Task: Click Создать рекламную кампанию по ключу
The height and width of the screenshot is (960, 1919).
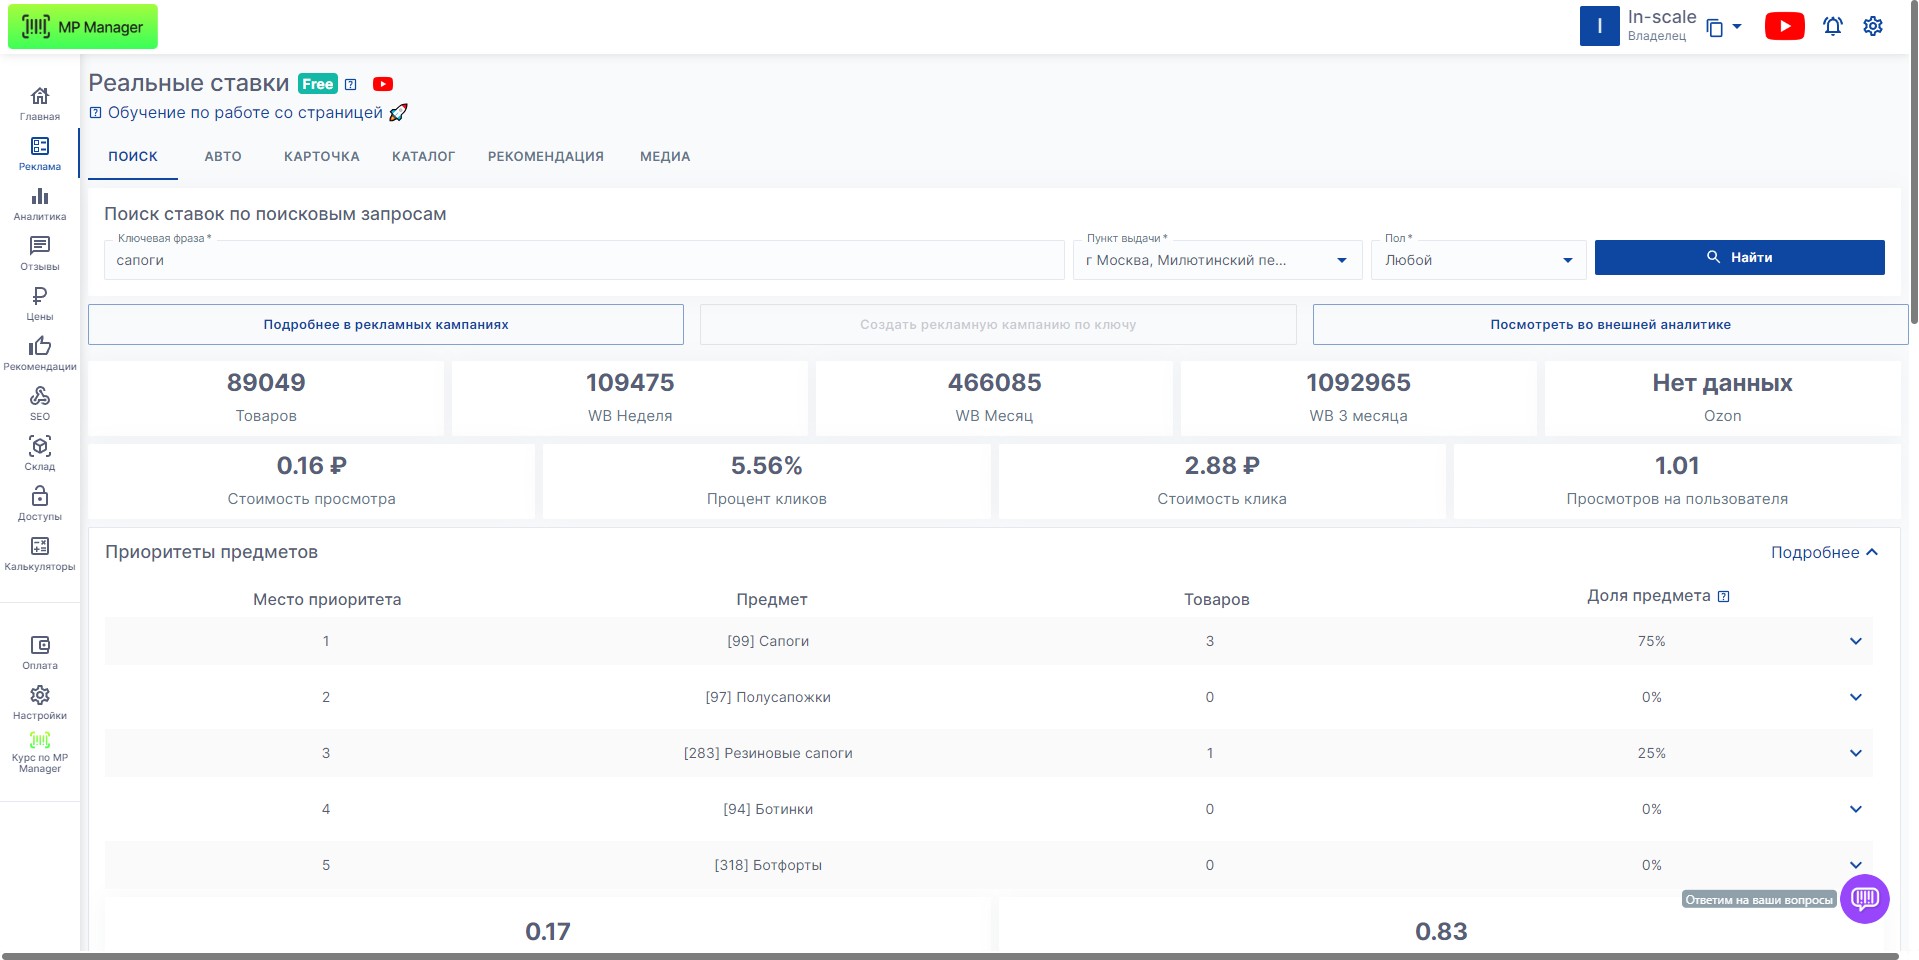Action: pyautogui.click(x=998, y=324)
